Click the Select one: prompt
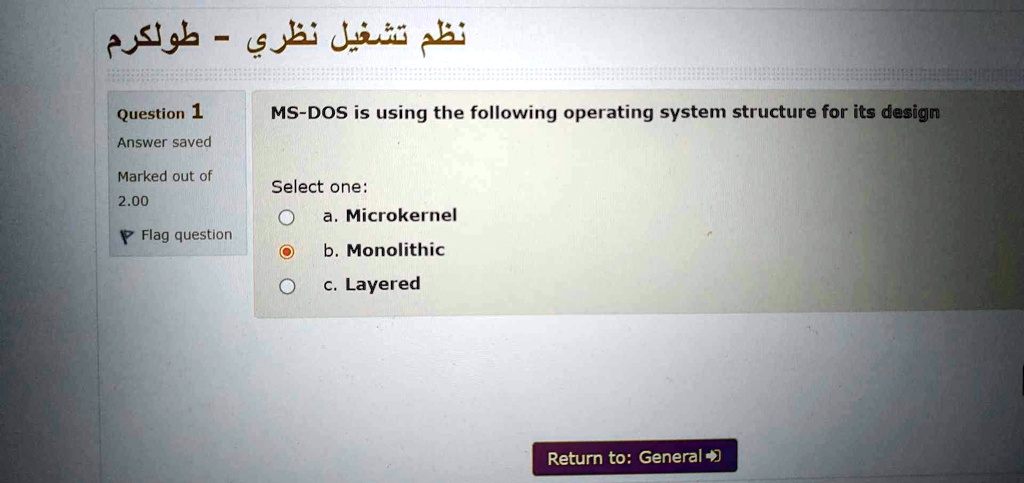Viewport: 1024px width, 483px height. point(319,187)
